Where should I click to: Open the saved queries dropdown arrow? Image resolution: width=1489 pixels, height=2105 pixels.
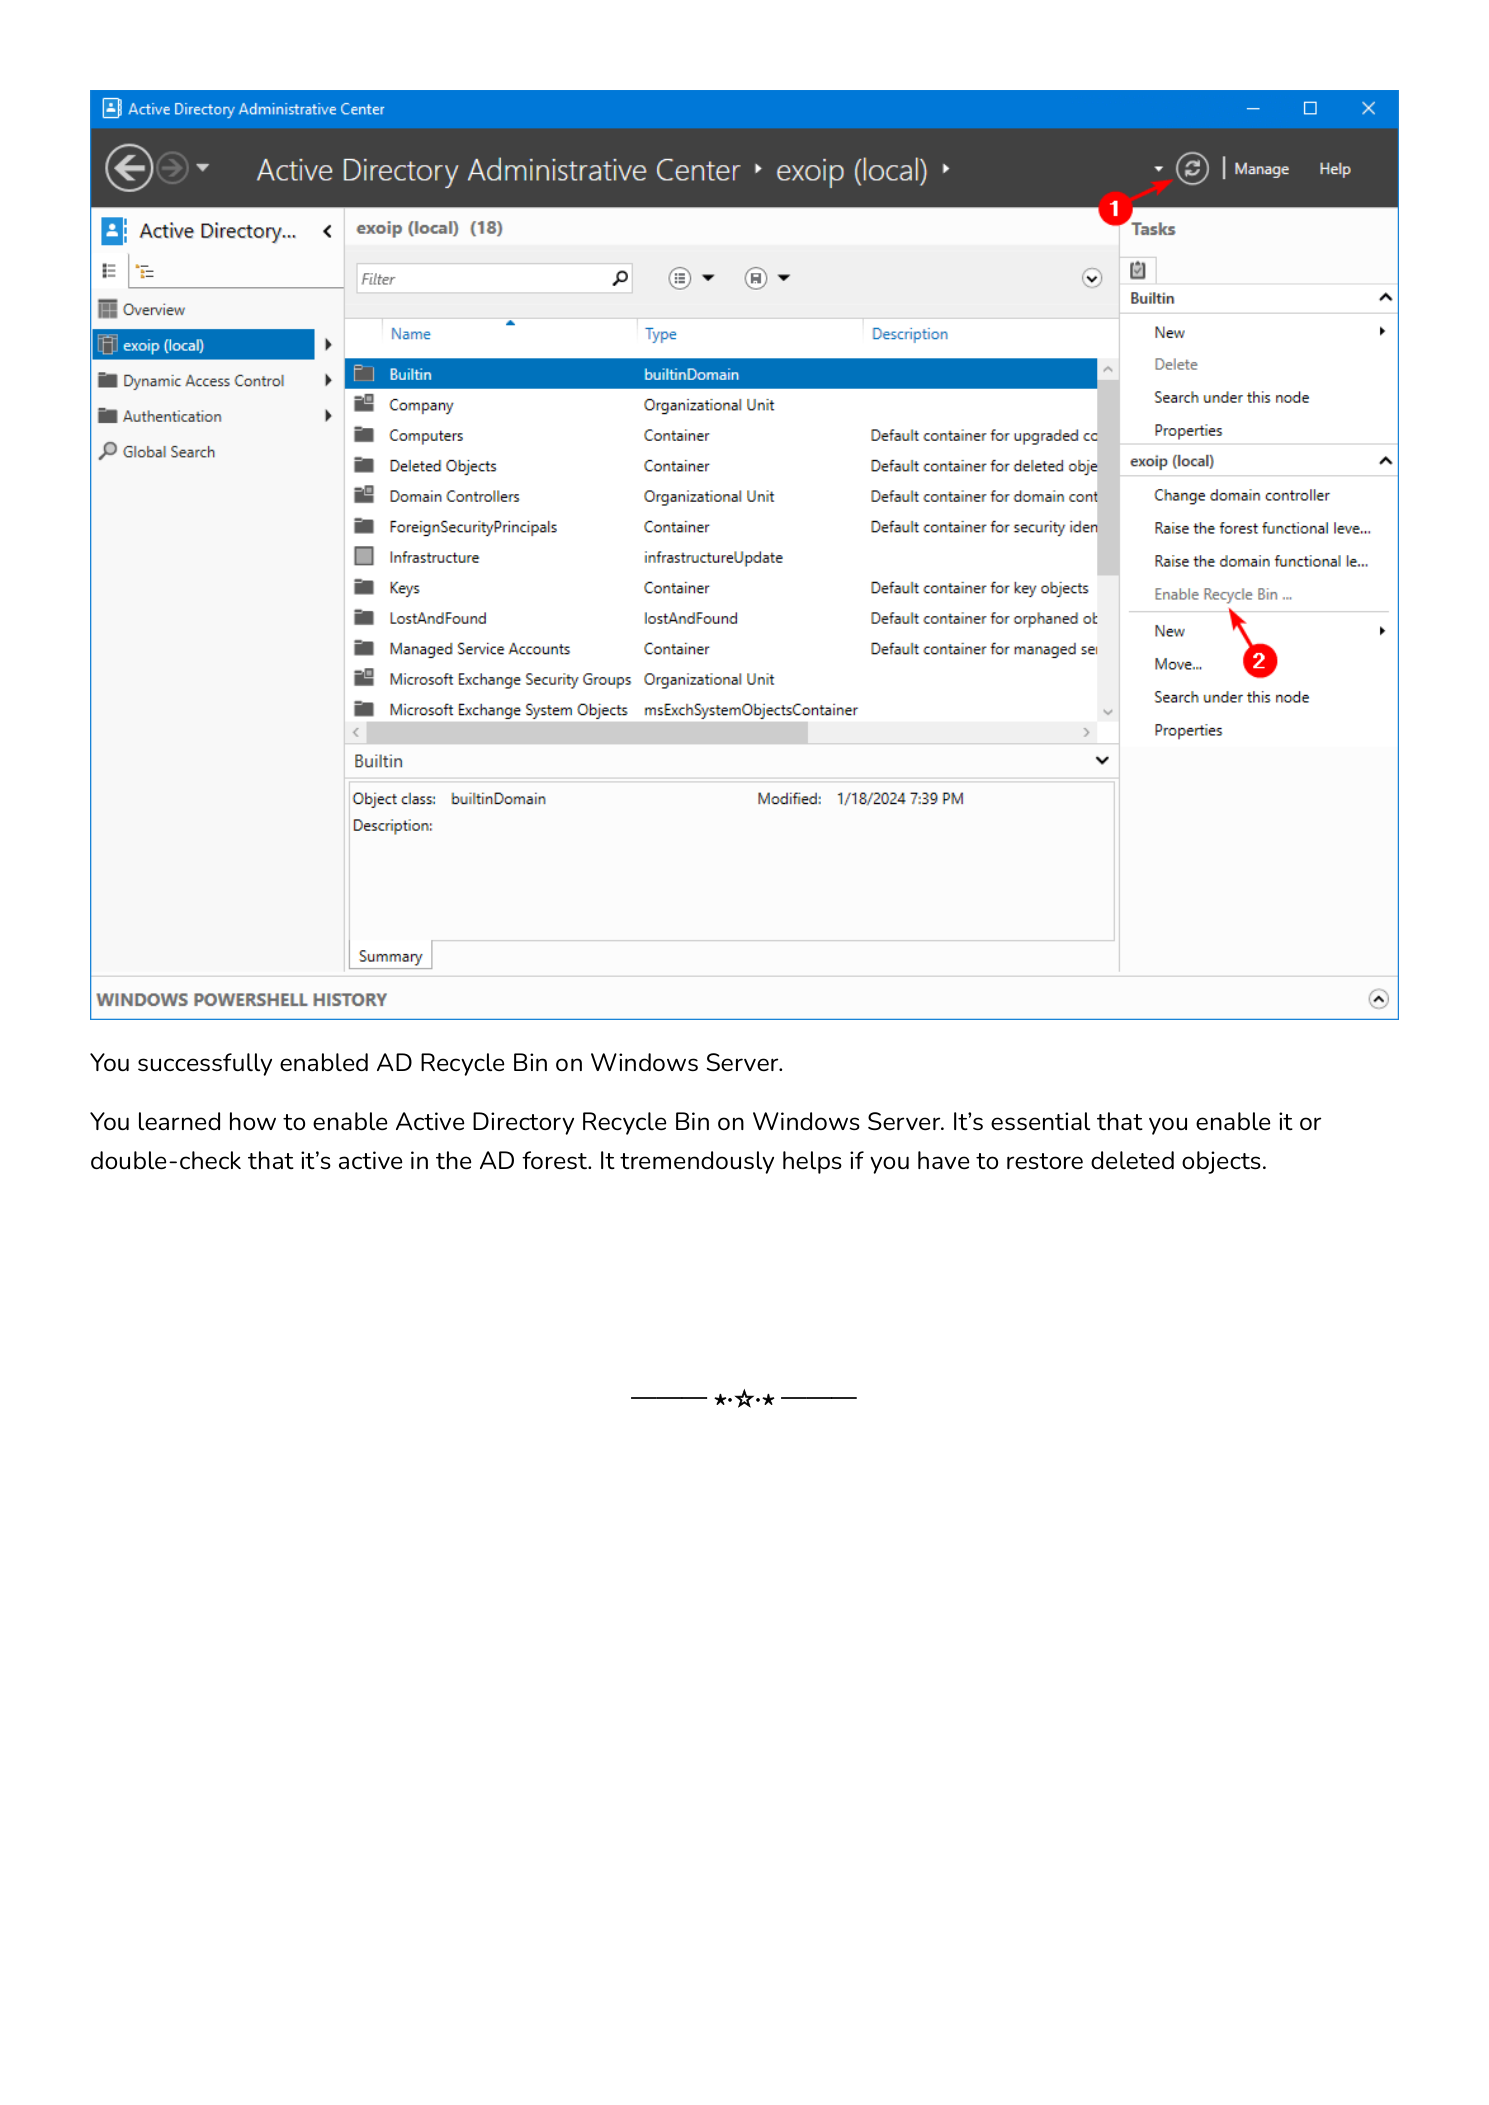[784, 278]
